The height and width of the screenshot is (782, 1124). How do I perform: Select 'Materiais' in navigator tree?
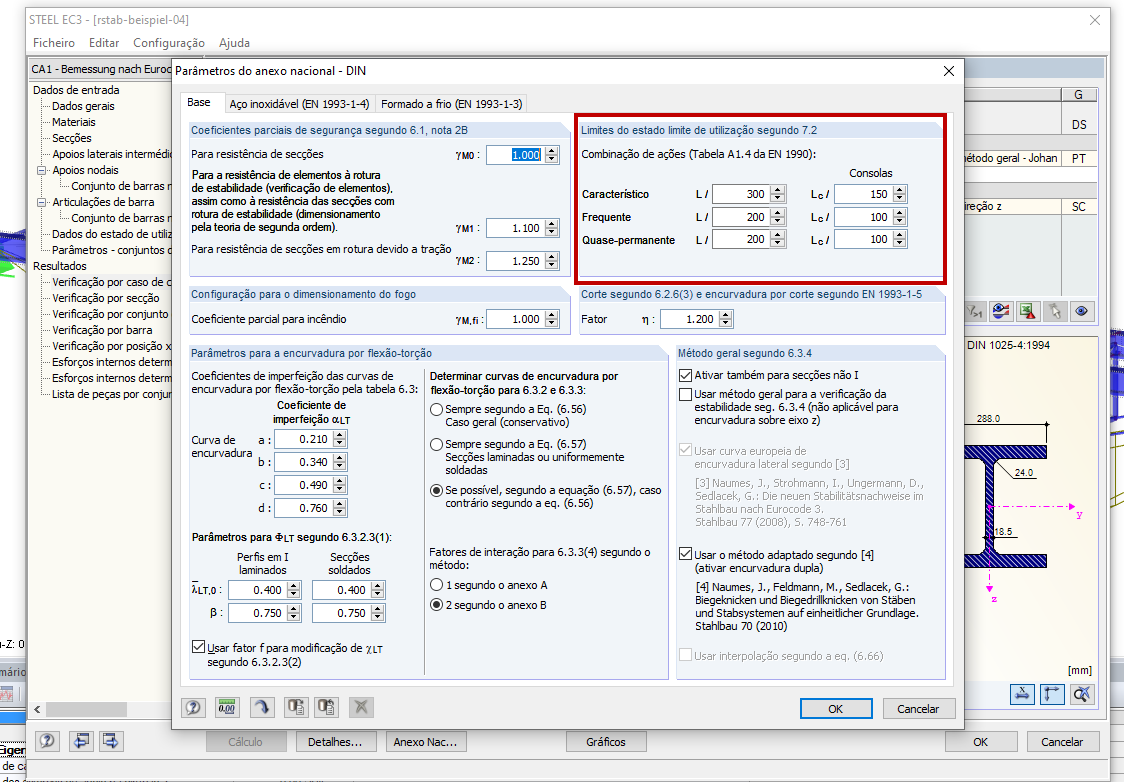coord(74,122)
